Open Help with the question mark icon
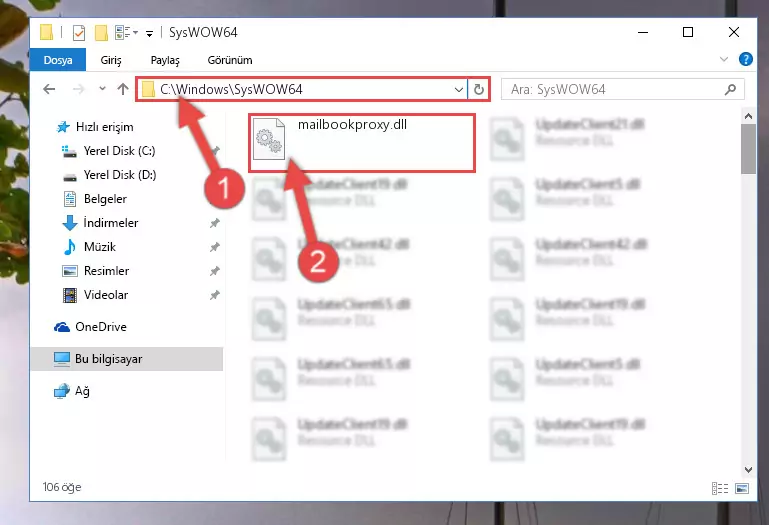 pyautogui.click(x=745, y=59)
